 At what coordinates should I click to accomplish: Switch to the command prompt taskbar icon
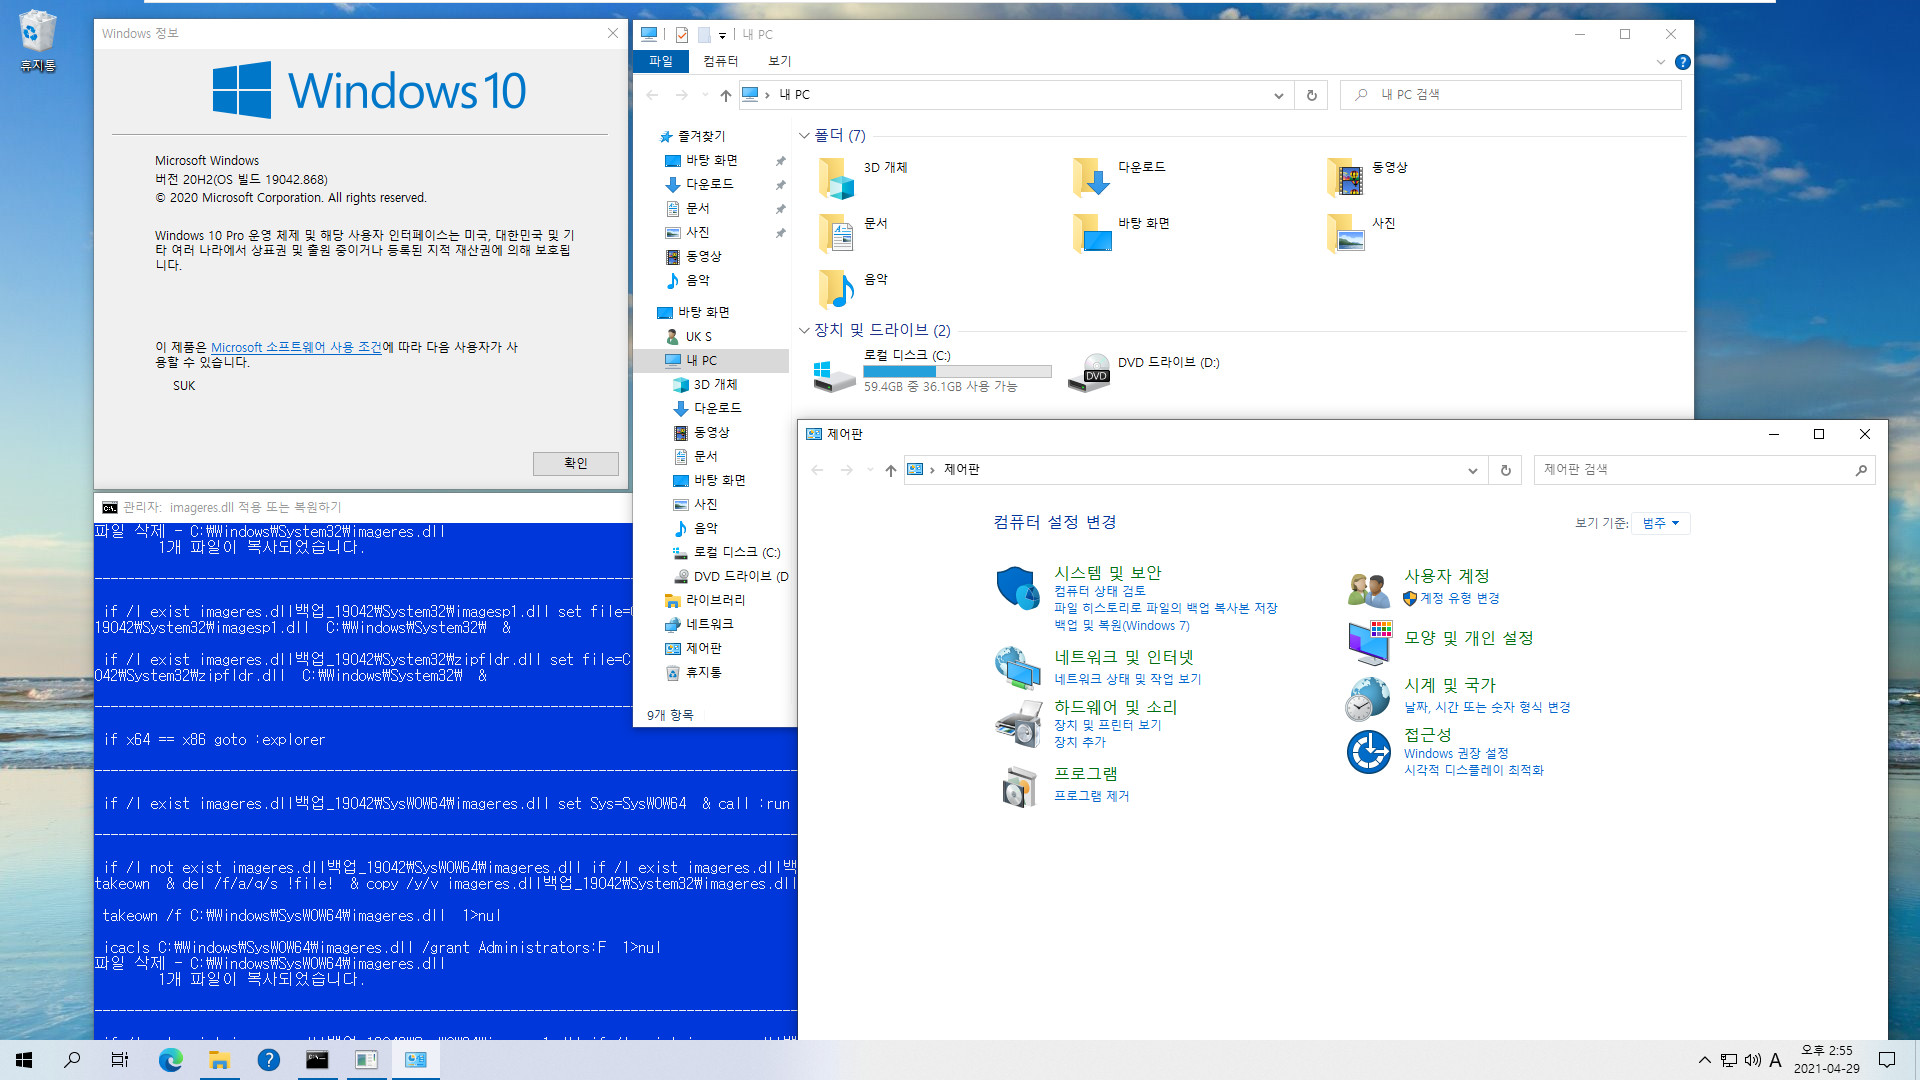pyautogui.click(x=317, y=1060)
